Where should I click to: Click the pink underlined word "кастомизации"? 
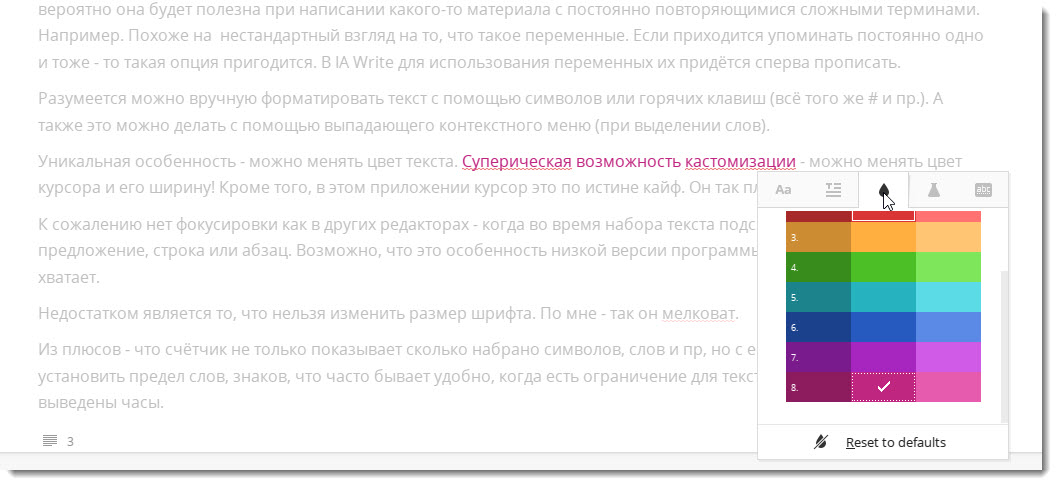click(x=739, y=162)
